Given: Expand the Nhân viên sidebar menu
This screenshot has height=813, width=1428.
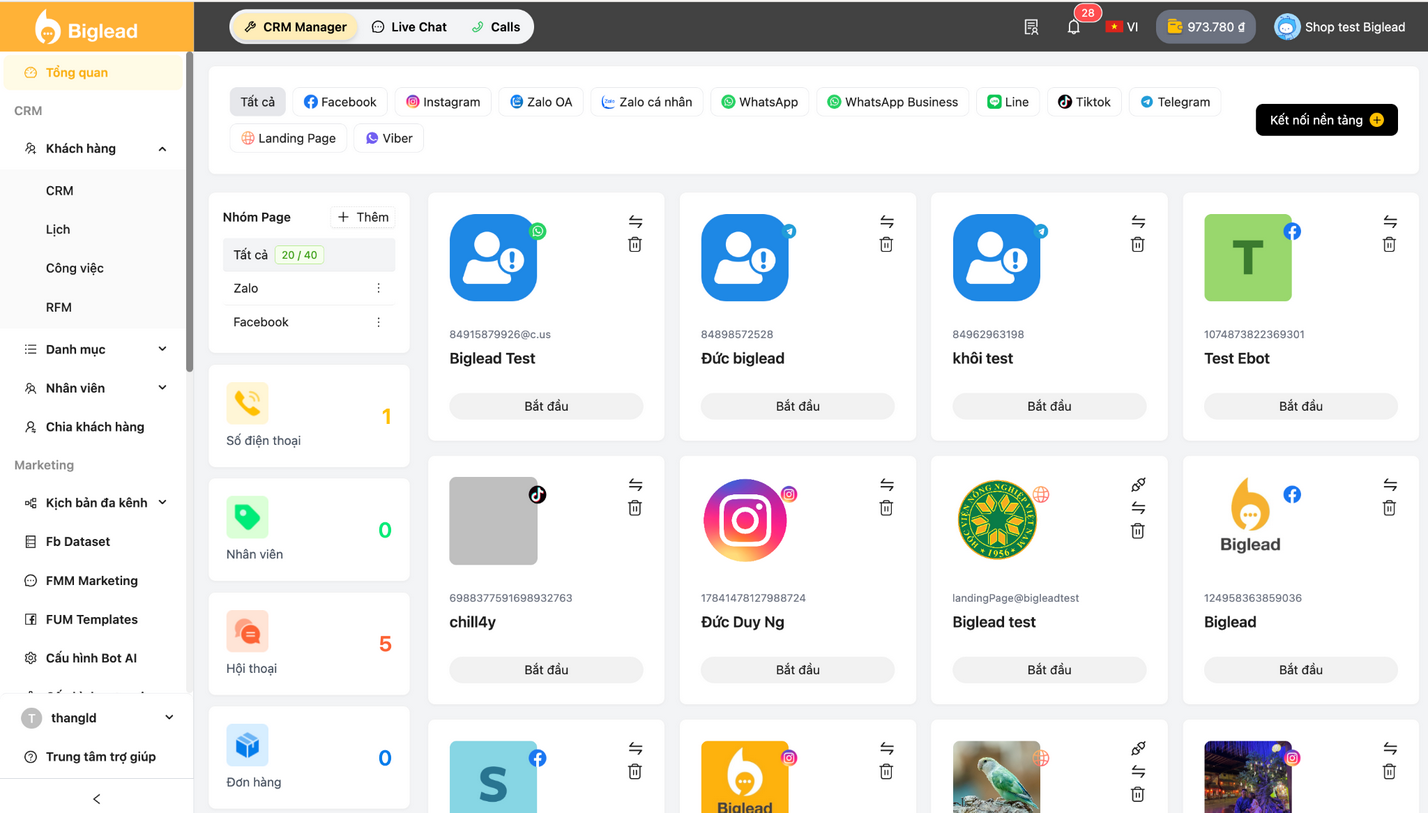Looking at the screenshot, I should [x=94, y=388].
